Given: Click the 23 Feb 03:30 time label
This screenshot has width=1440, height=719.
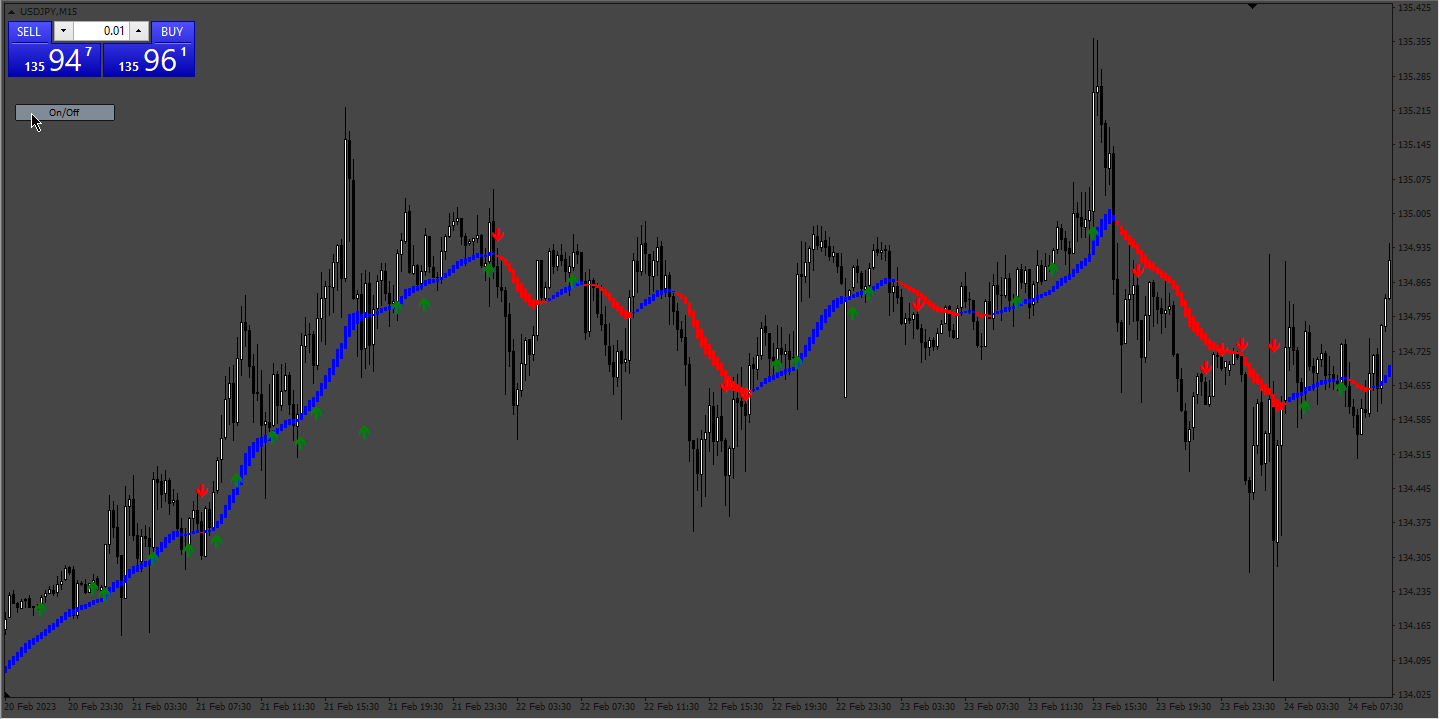Looking at the screenshot, I should point(926,706).
